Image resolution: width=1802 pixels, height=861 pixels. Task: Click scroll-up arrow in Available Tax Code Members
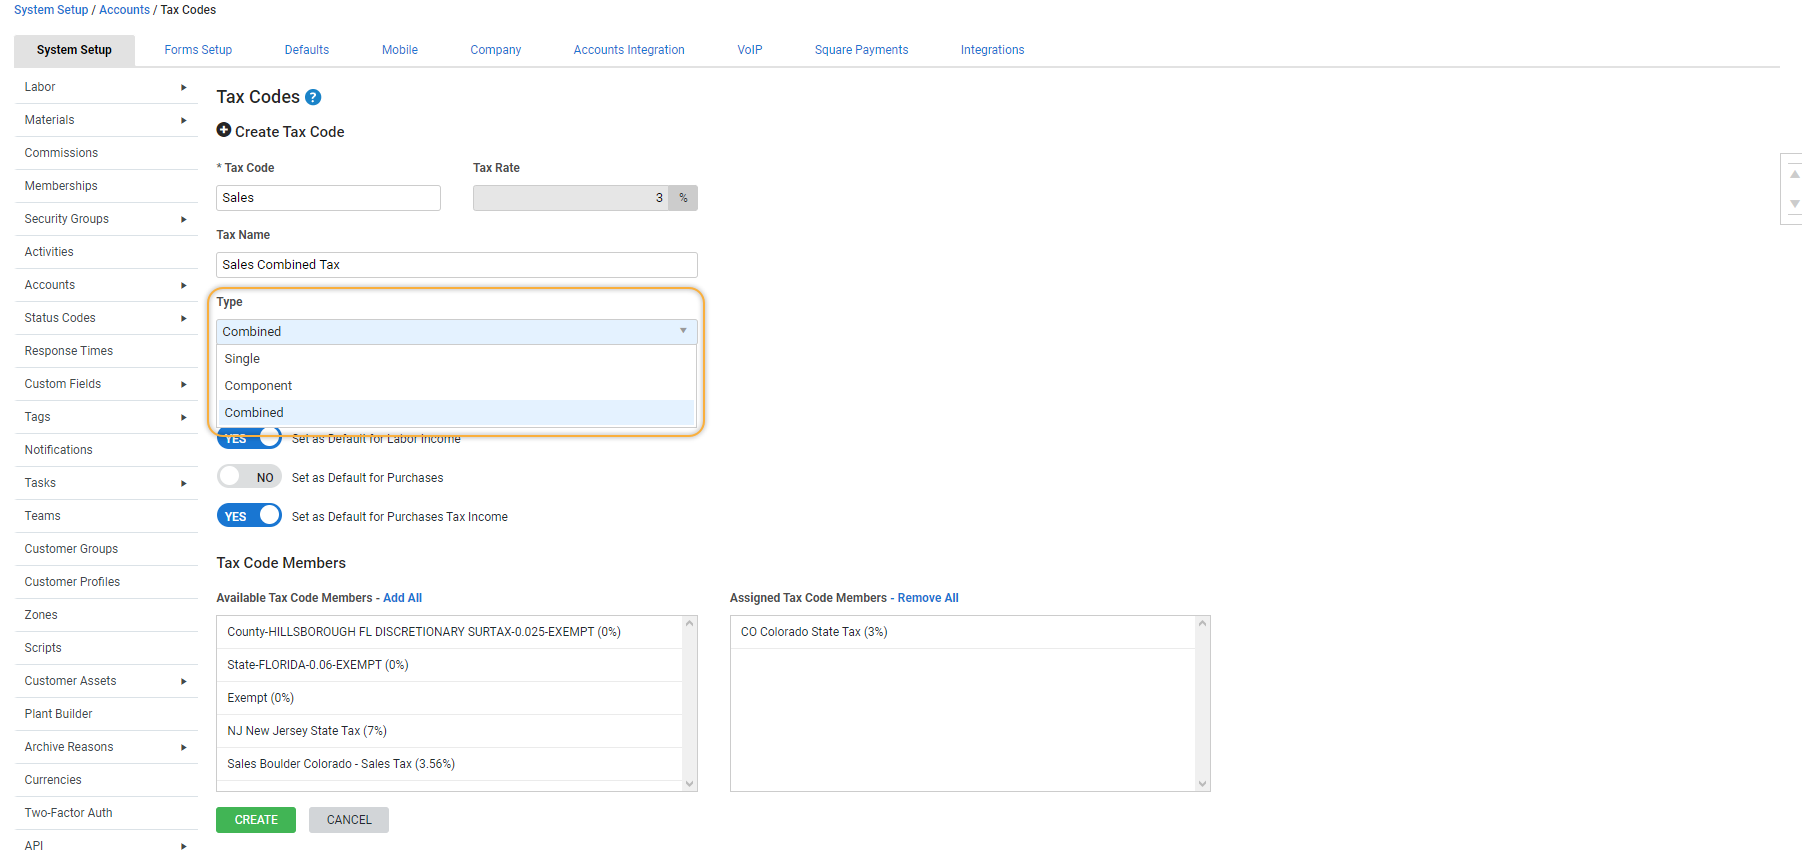(x=689, y=624)
